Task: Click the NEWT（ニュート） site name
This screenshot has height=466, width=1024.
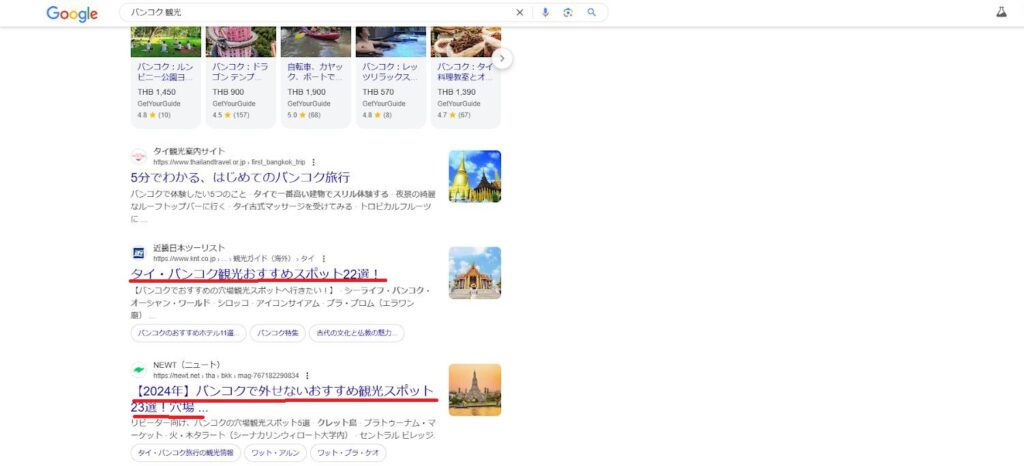Action: pos(187,365)
